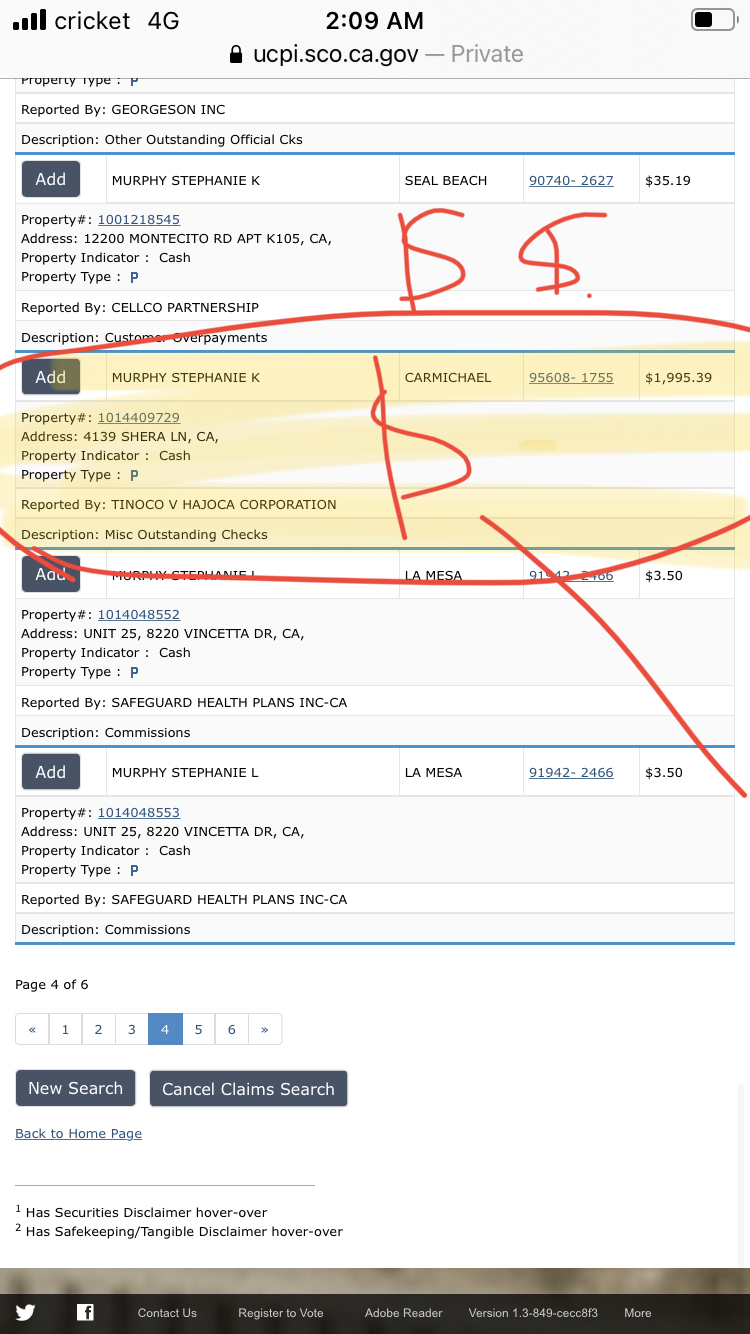Viewport: 750px width, 1334px height.
Task: Select 'Reported By: TINOCO V HAJOCA CORPORATION'
Action: [x=179, y=504]
